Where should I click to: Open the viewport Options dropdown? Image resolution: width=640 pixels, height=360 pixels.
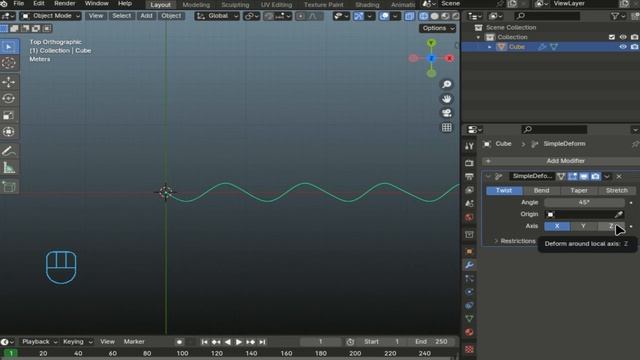437,28
